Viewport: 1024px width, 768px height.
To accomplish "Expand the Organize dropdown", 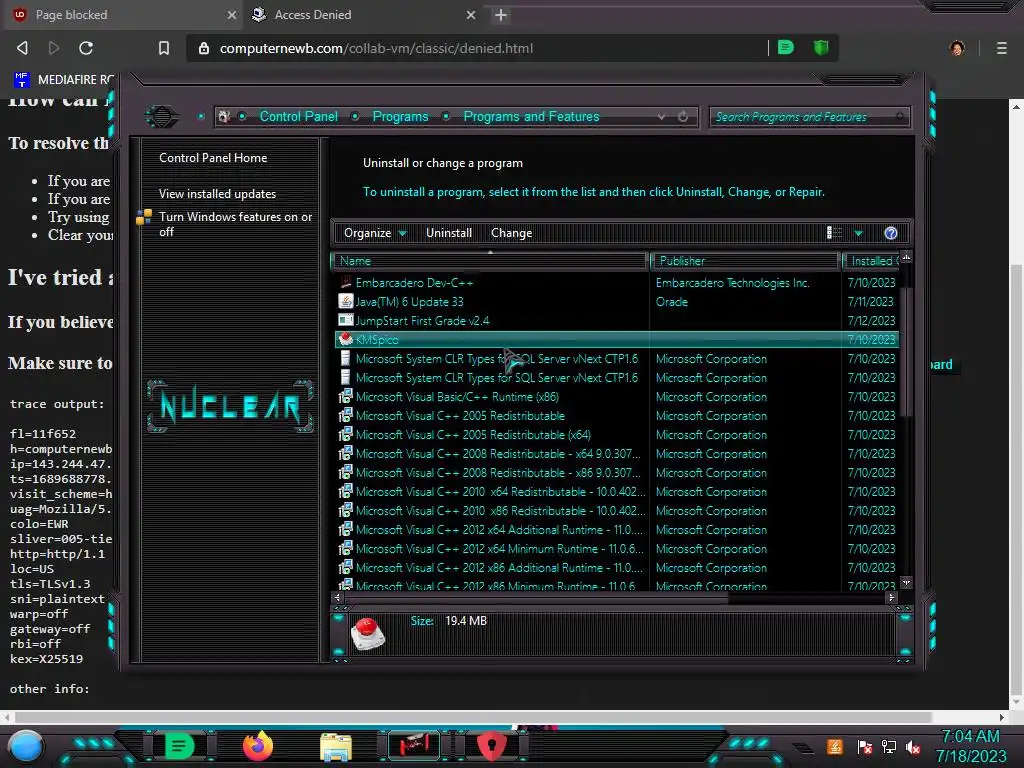I will pos(375,233).
